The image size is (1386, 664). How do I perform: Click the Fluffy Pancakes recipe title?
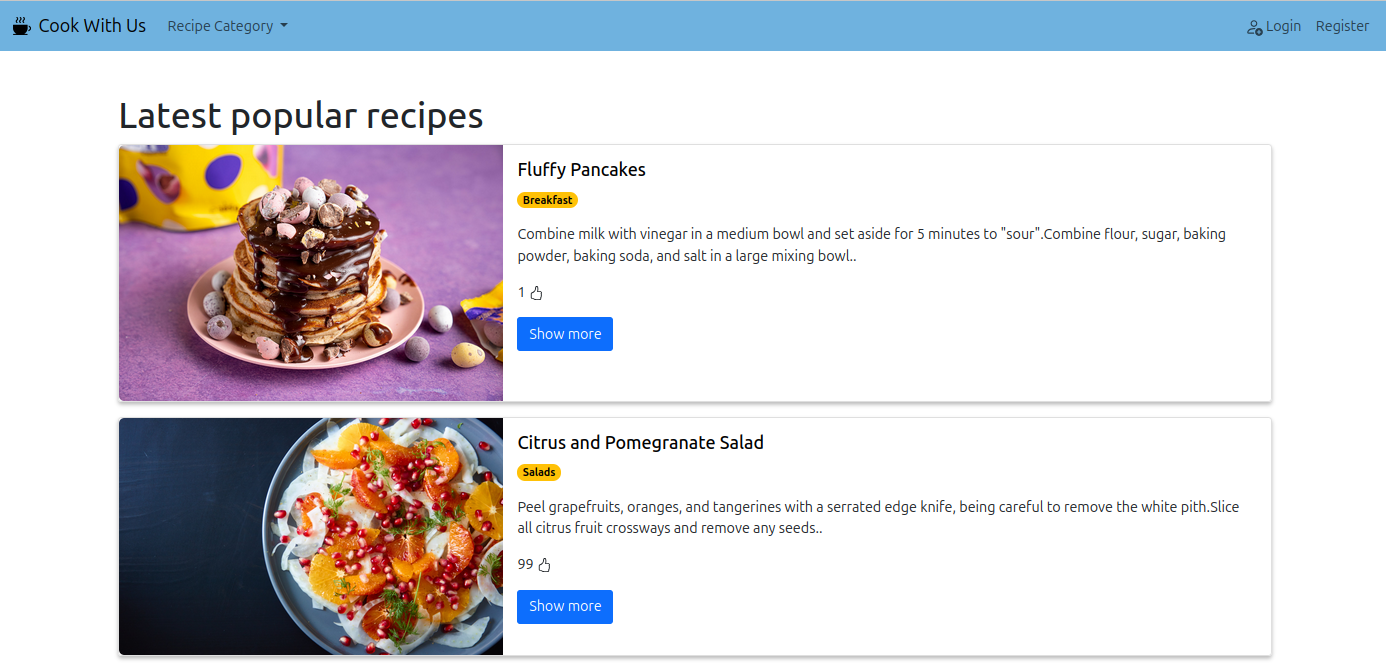point(581,170)
